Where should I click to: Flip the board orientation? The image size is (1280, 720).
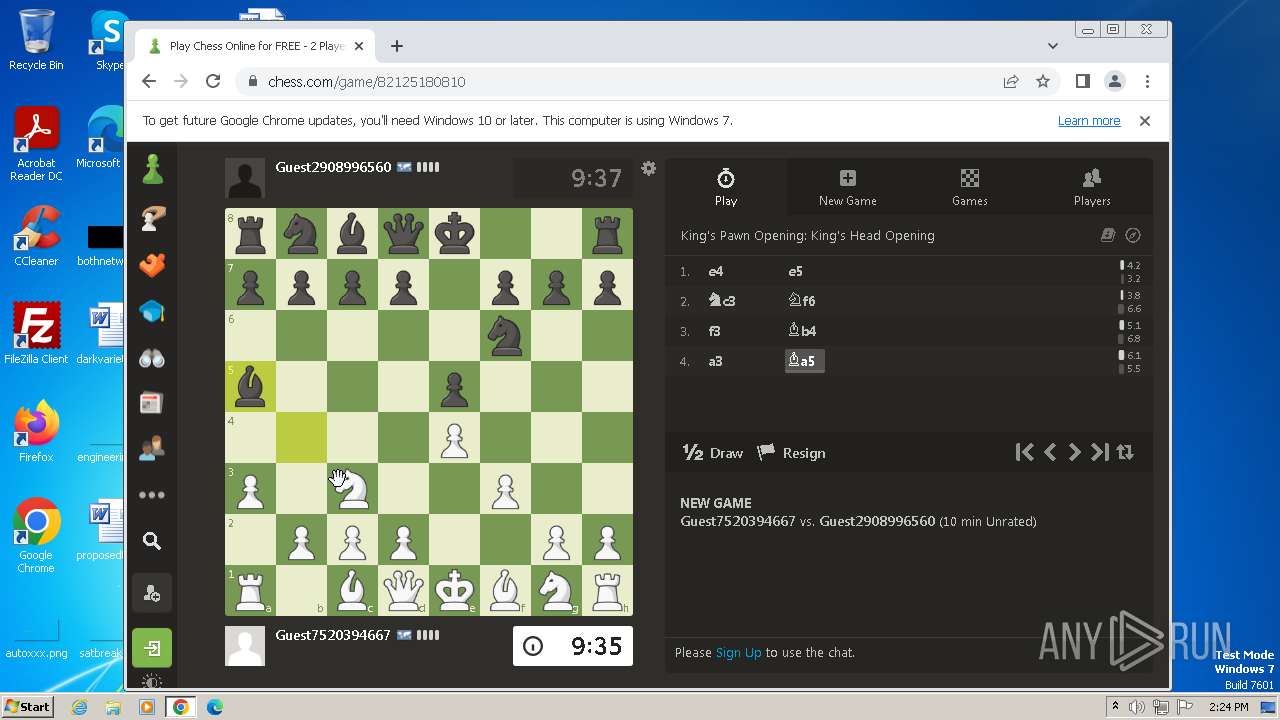click(1125, 452)
